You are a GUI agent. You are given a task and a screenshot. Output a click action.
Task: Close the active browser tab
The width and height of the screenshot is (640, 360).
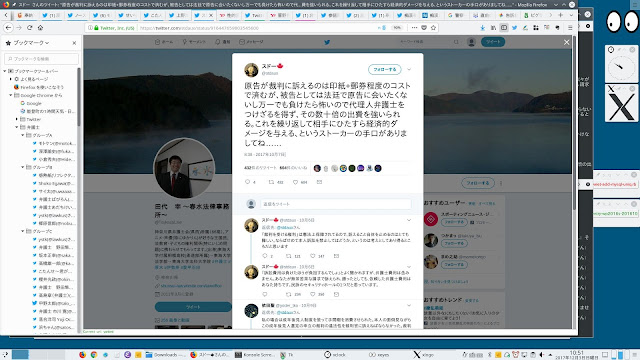(211, 15)
